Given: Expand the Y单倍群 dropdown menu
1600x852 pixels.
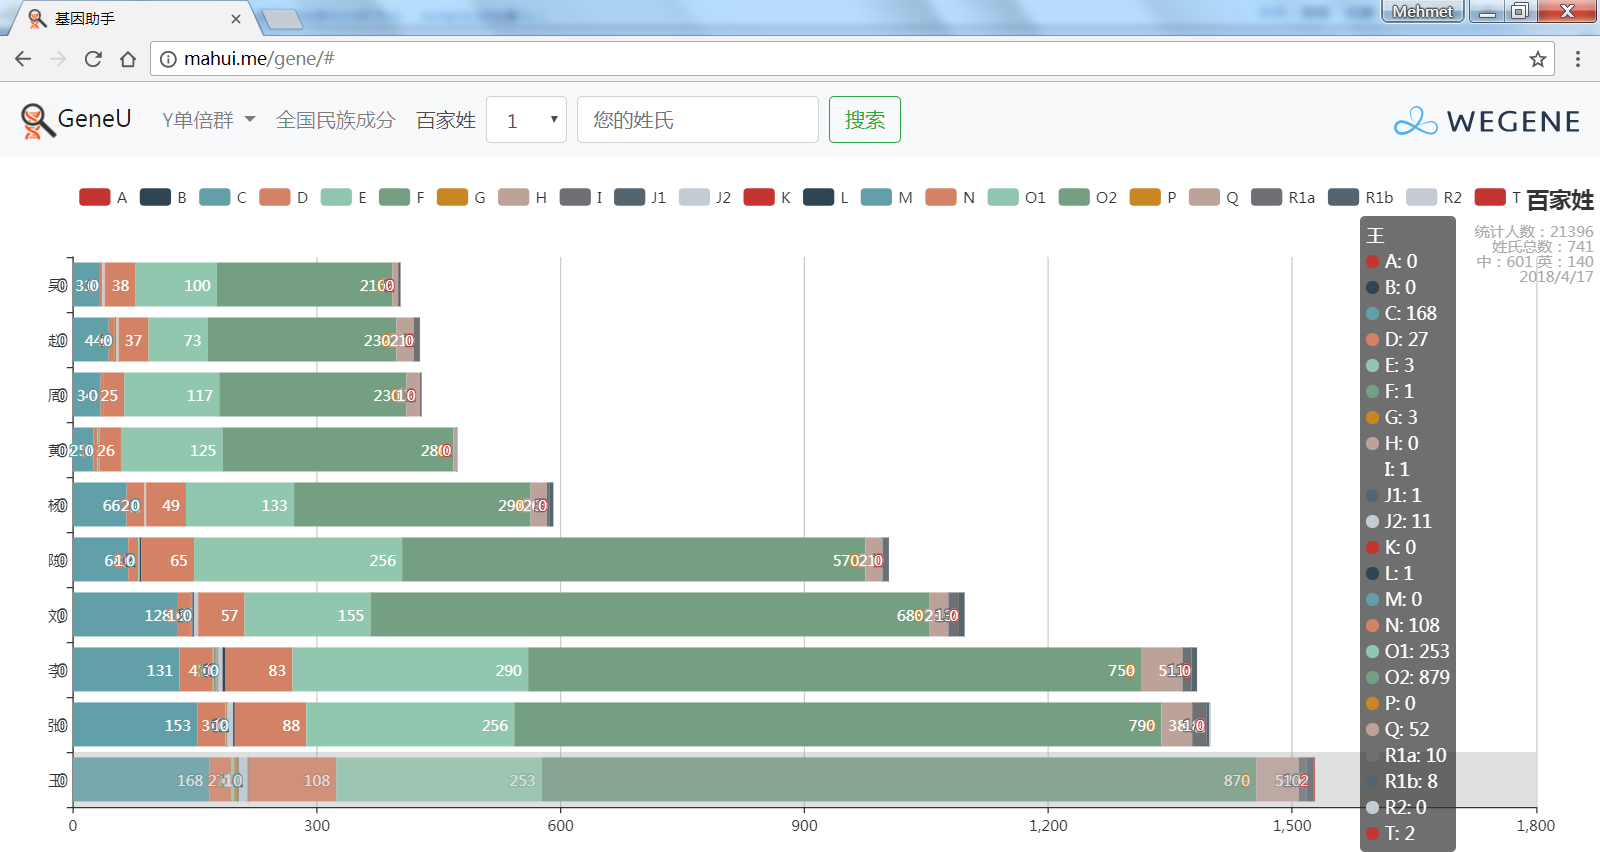Looking at the screenshot, I should pos(208,120).
